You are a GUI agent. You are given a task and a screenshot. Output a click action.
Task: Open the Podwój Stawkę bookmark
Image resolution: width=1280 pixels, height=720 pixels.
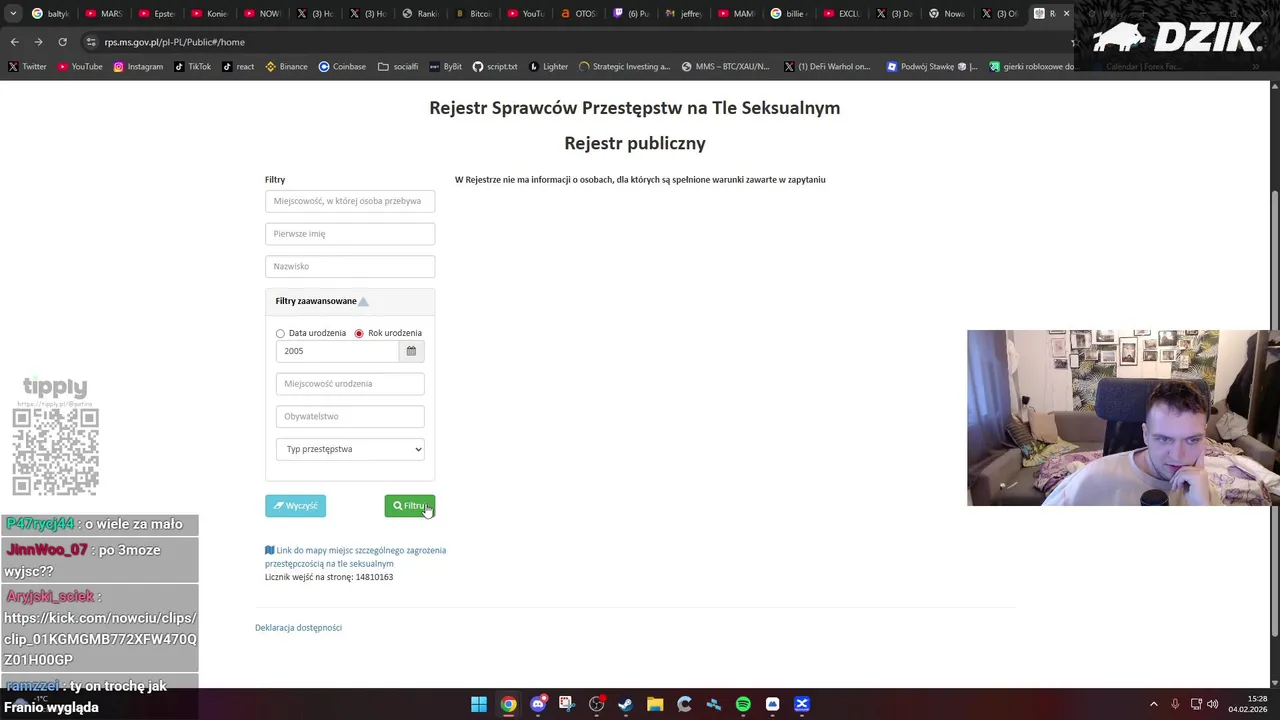pos(932,67)
